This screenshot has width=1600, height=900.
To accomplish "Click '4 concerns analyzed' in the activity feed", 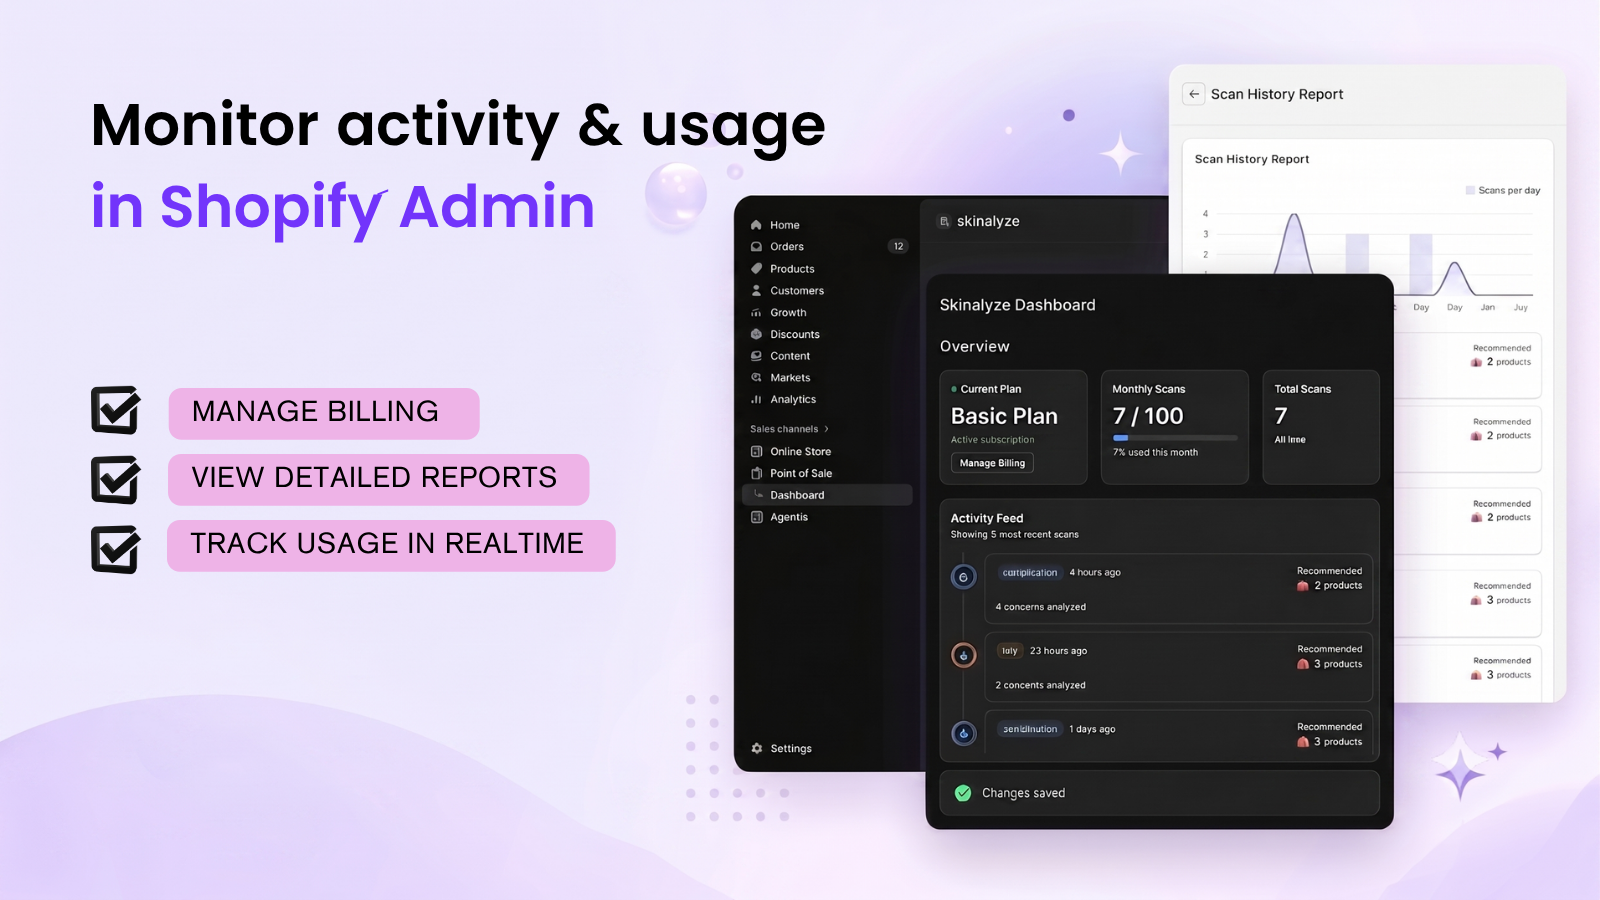I will (1041, 607).
